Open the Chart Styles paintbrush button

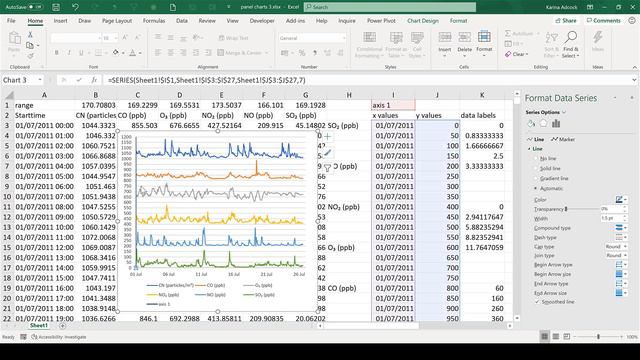(327, 152)
